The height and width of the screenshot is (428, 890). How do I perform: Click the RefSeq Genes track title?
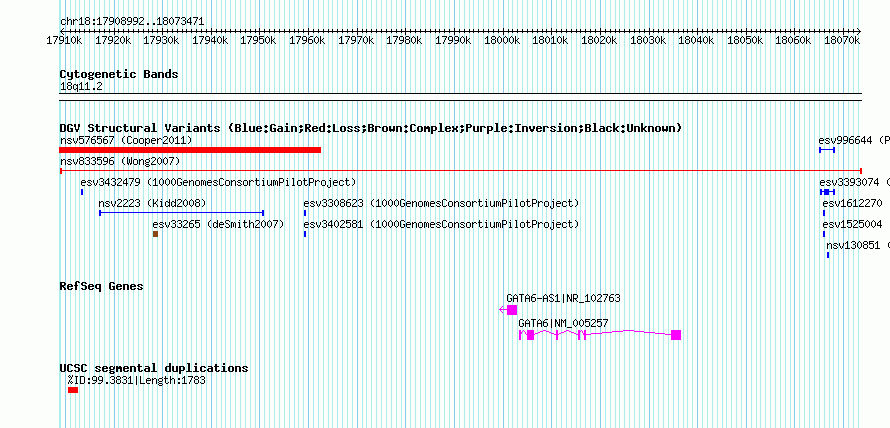pyautogui.click(x=102, y=286)
